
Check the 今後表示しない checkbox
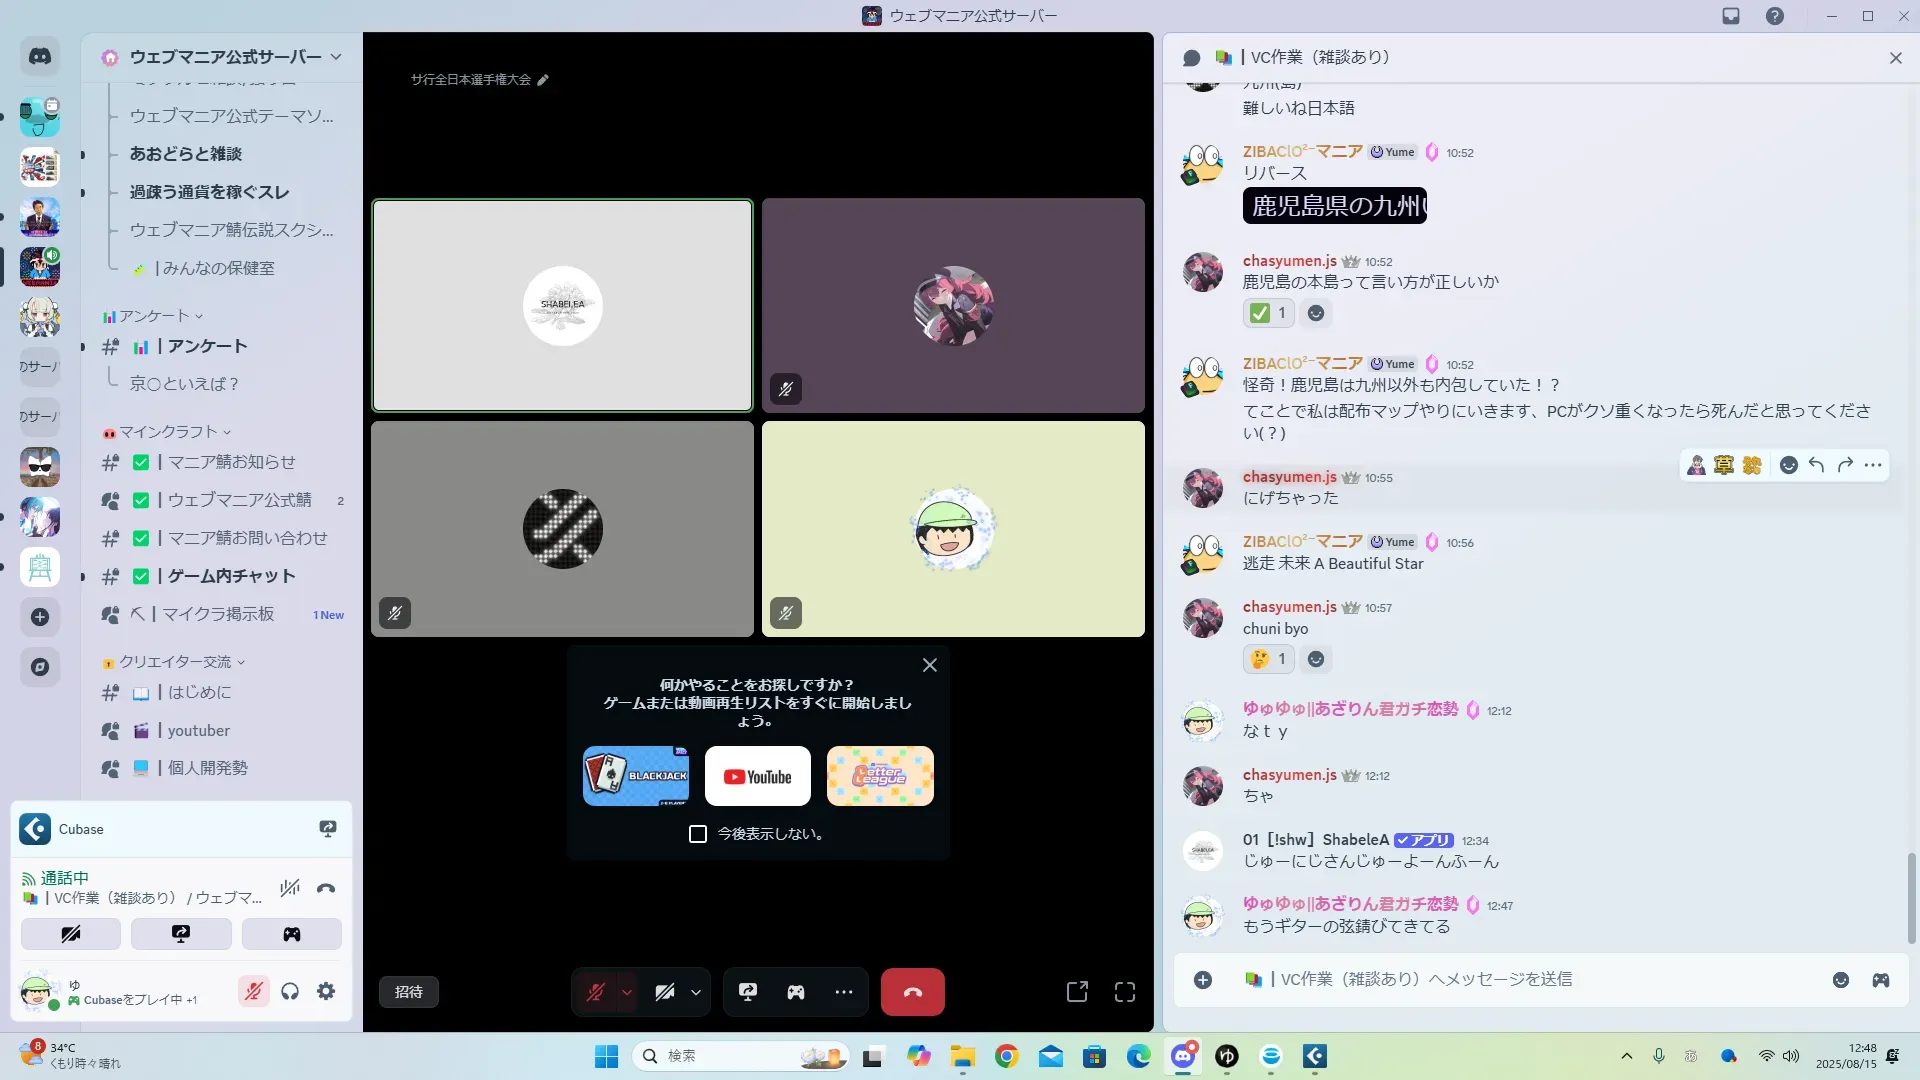(698, 834)
